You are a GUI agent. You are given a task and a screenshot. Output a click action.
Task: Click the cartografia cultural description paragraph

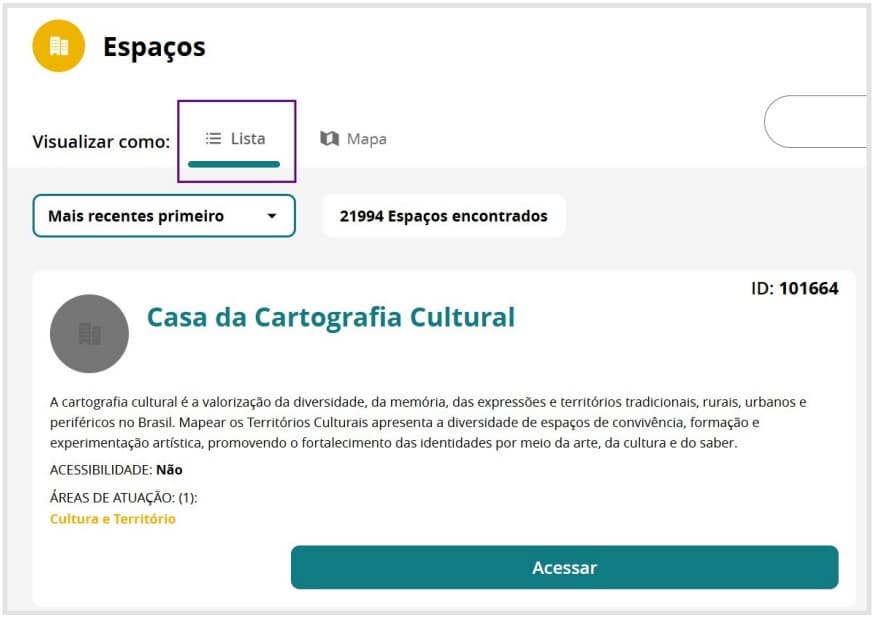[x=428, y=422]
